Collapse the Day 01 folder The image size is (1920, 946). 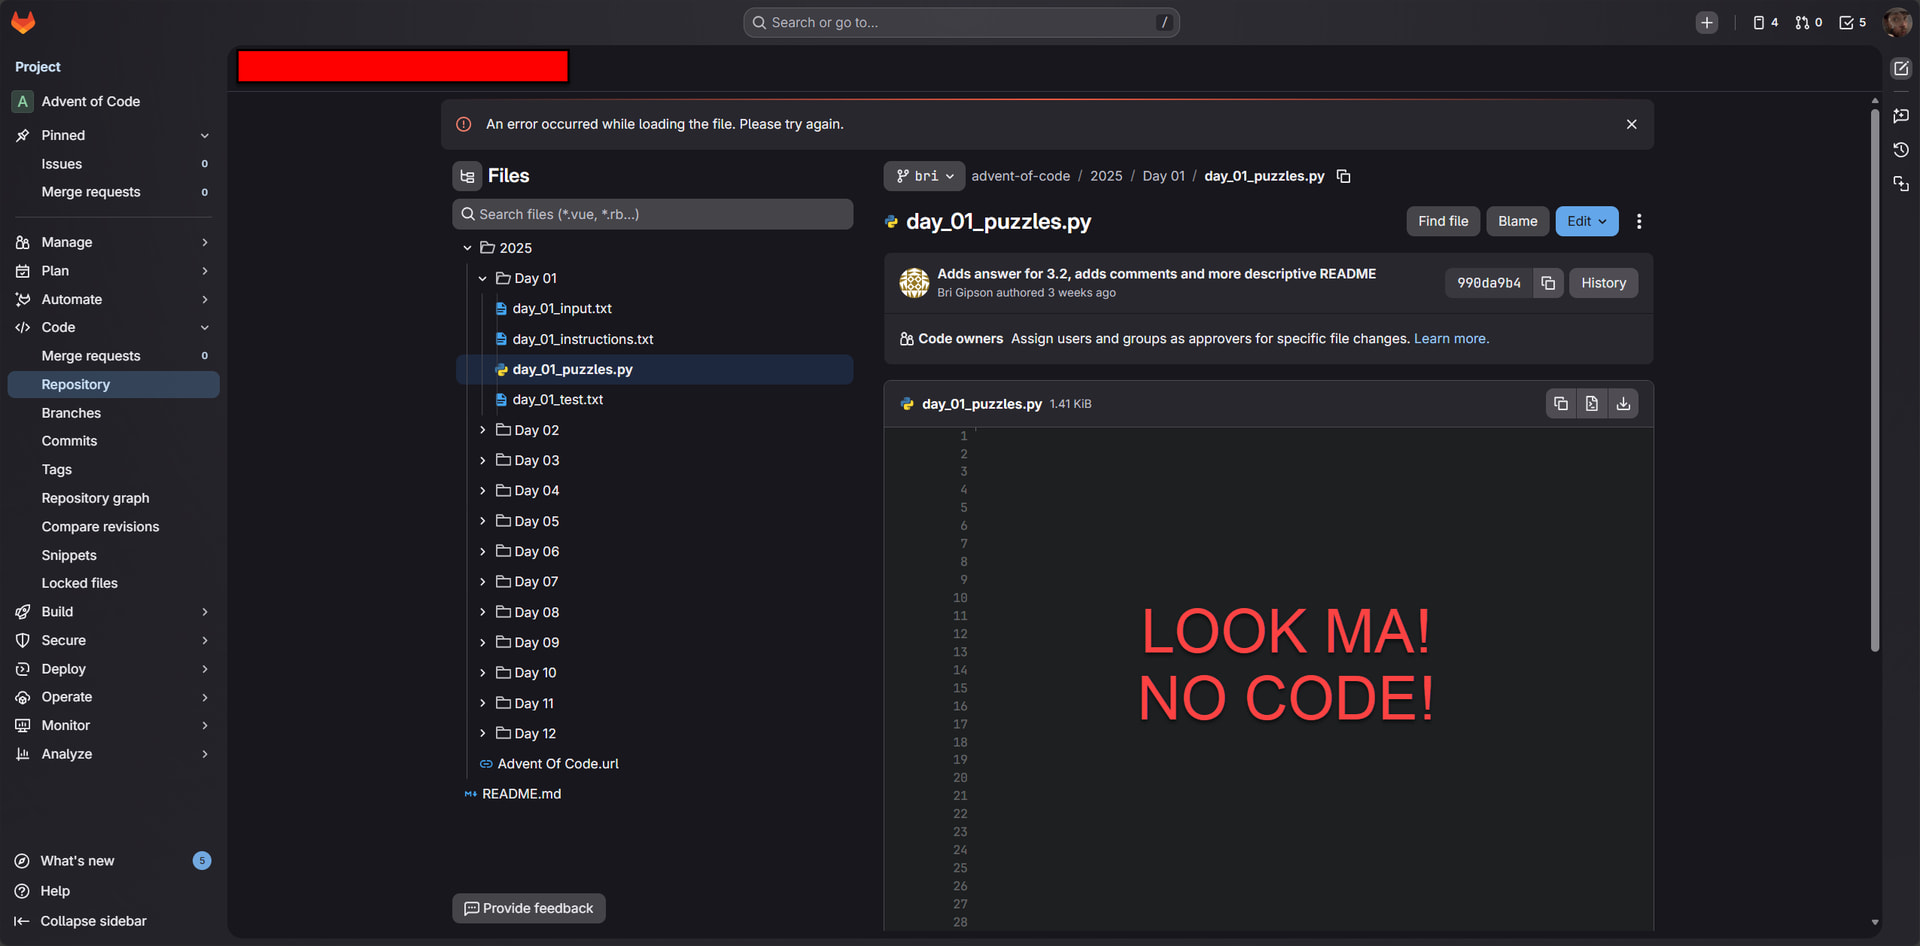pyautogui.click(x=482, y=279)
